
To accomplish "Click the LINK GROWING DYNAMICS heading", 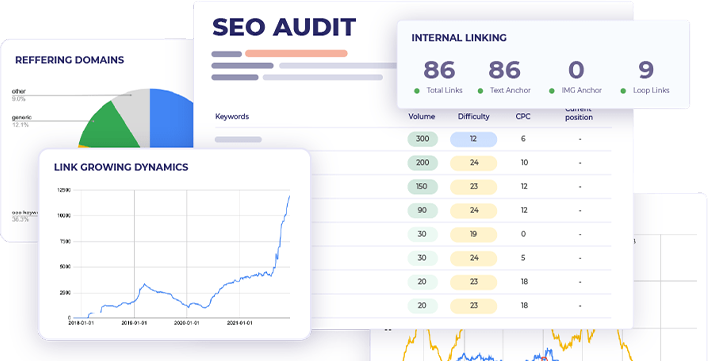I will [121, 167].
